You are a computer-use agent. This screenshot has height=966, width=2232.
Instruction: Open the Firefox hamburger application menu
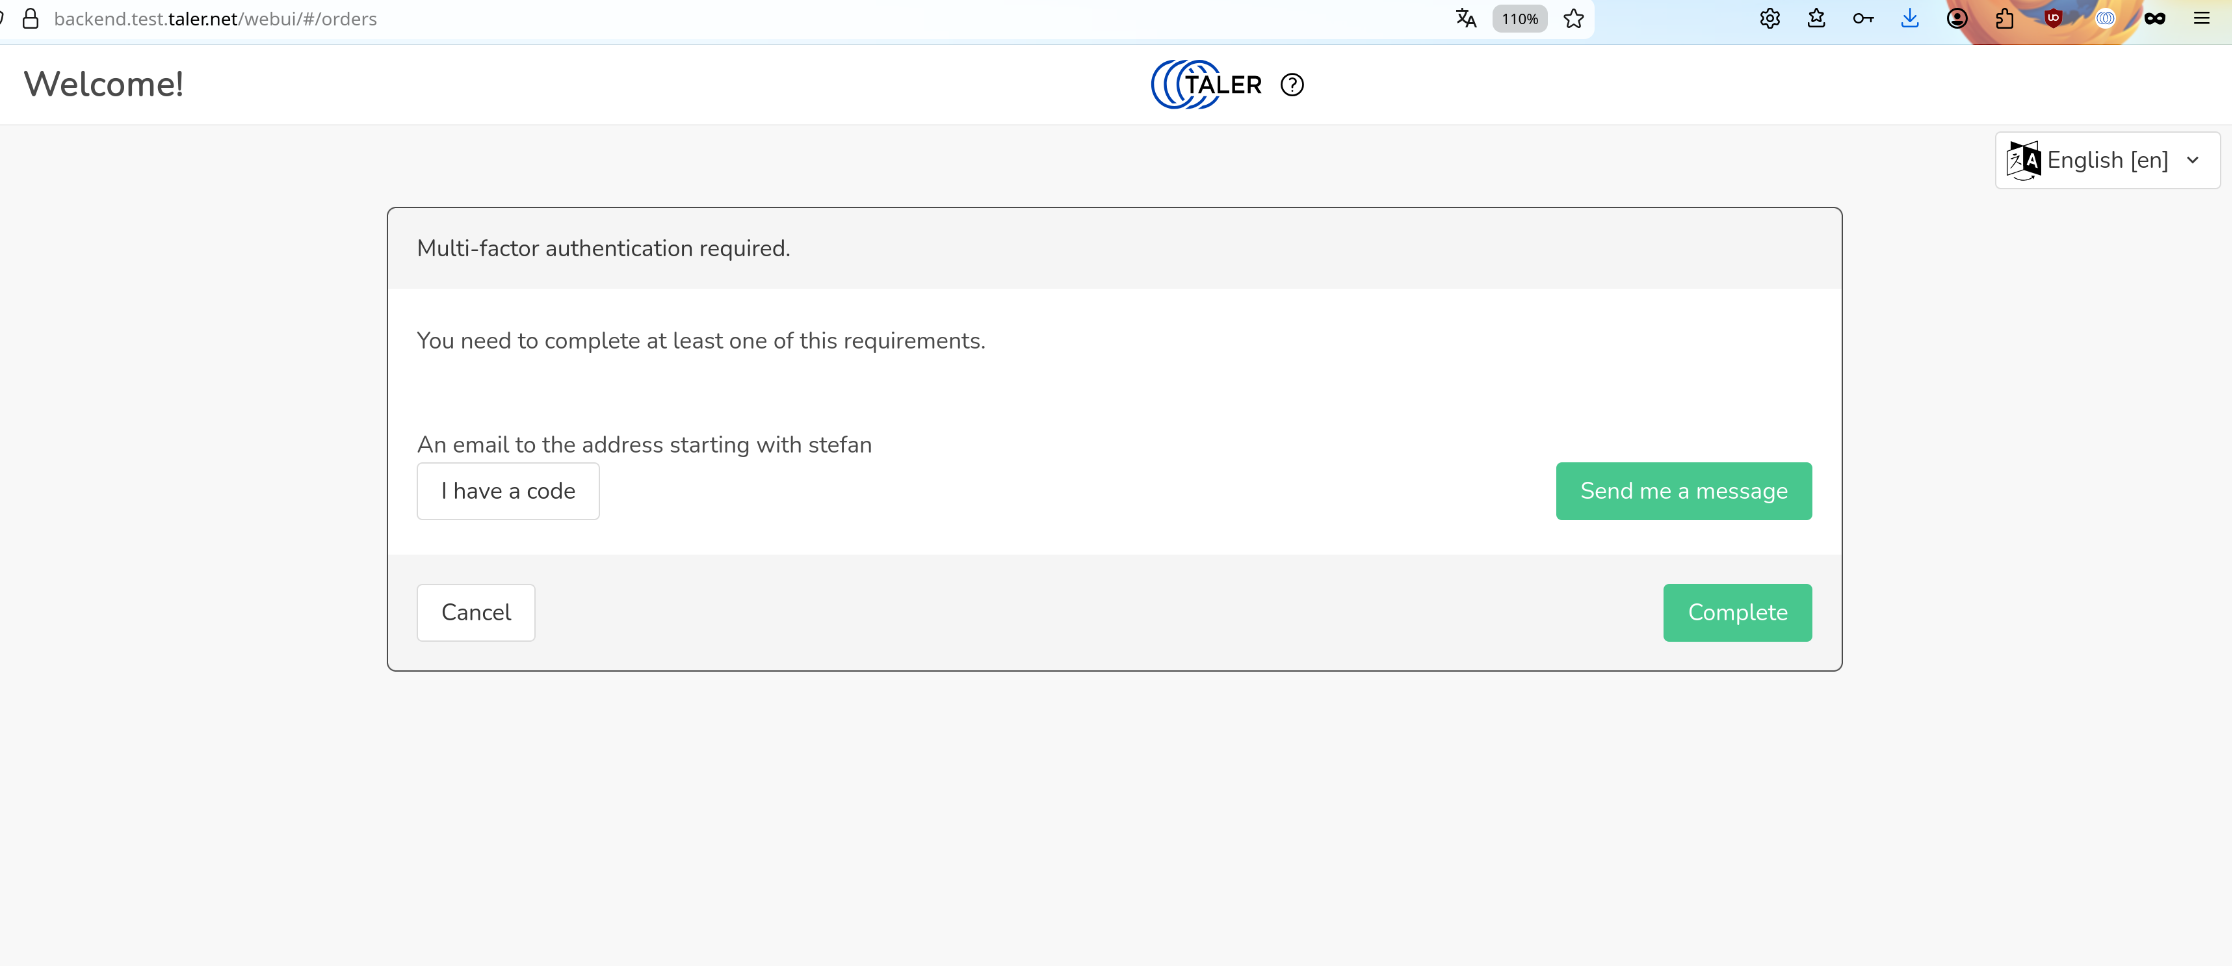[2202, 19]
